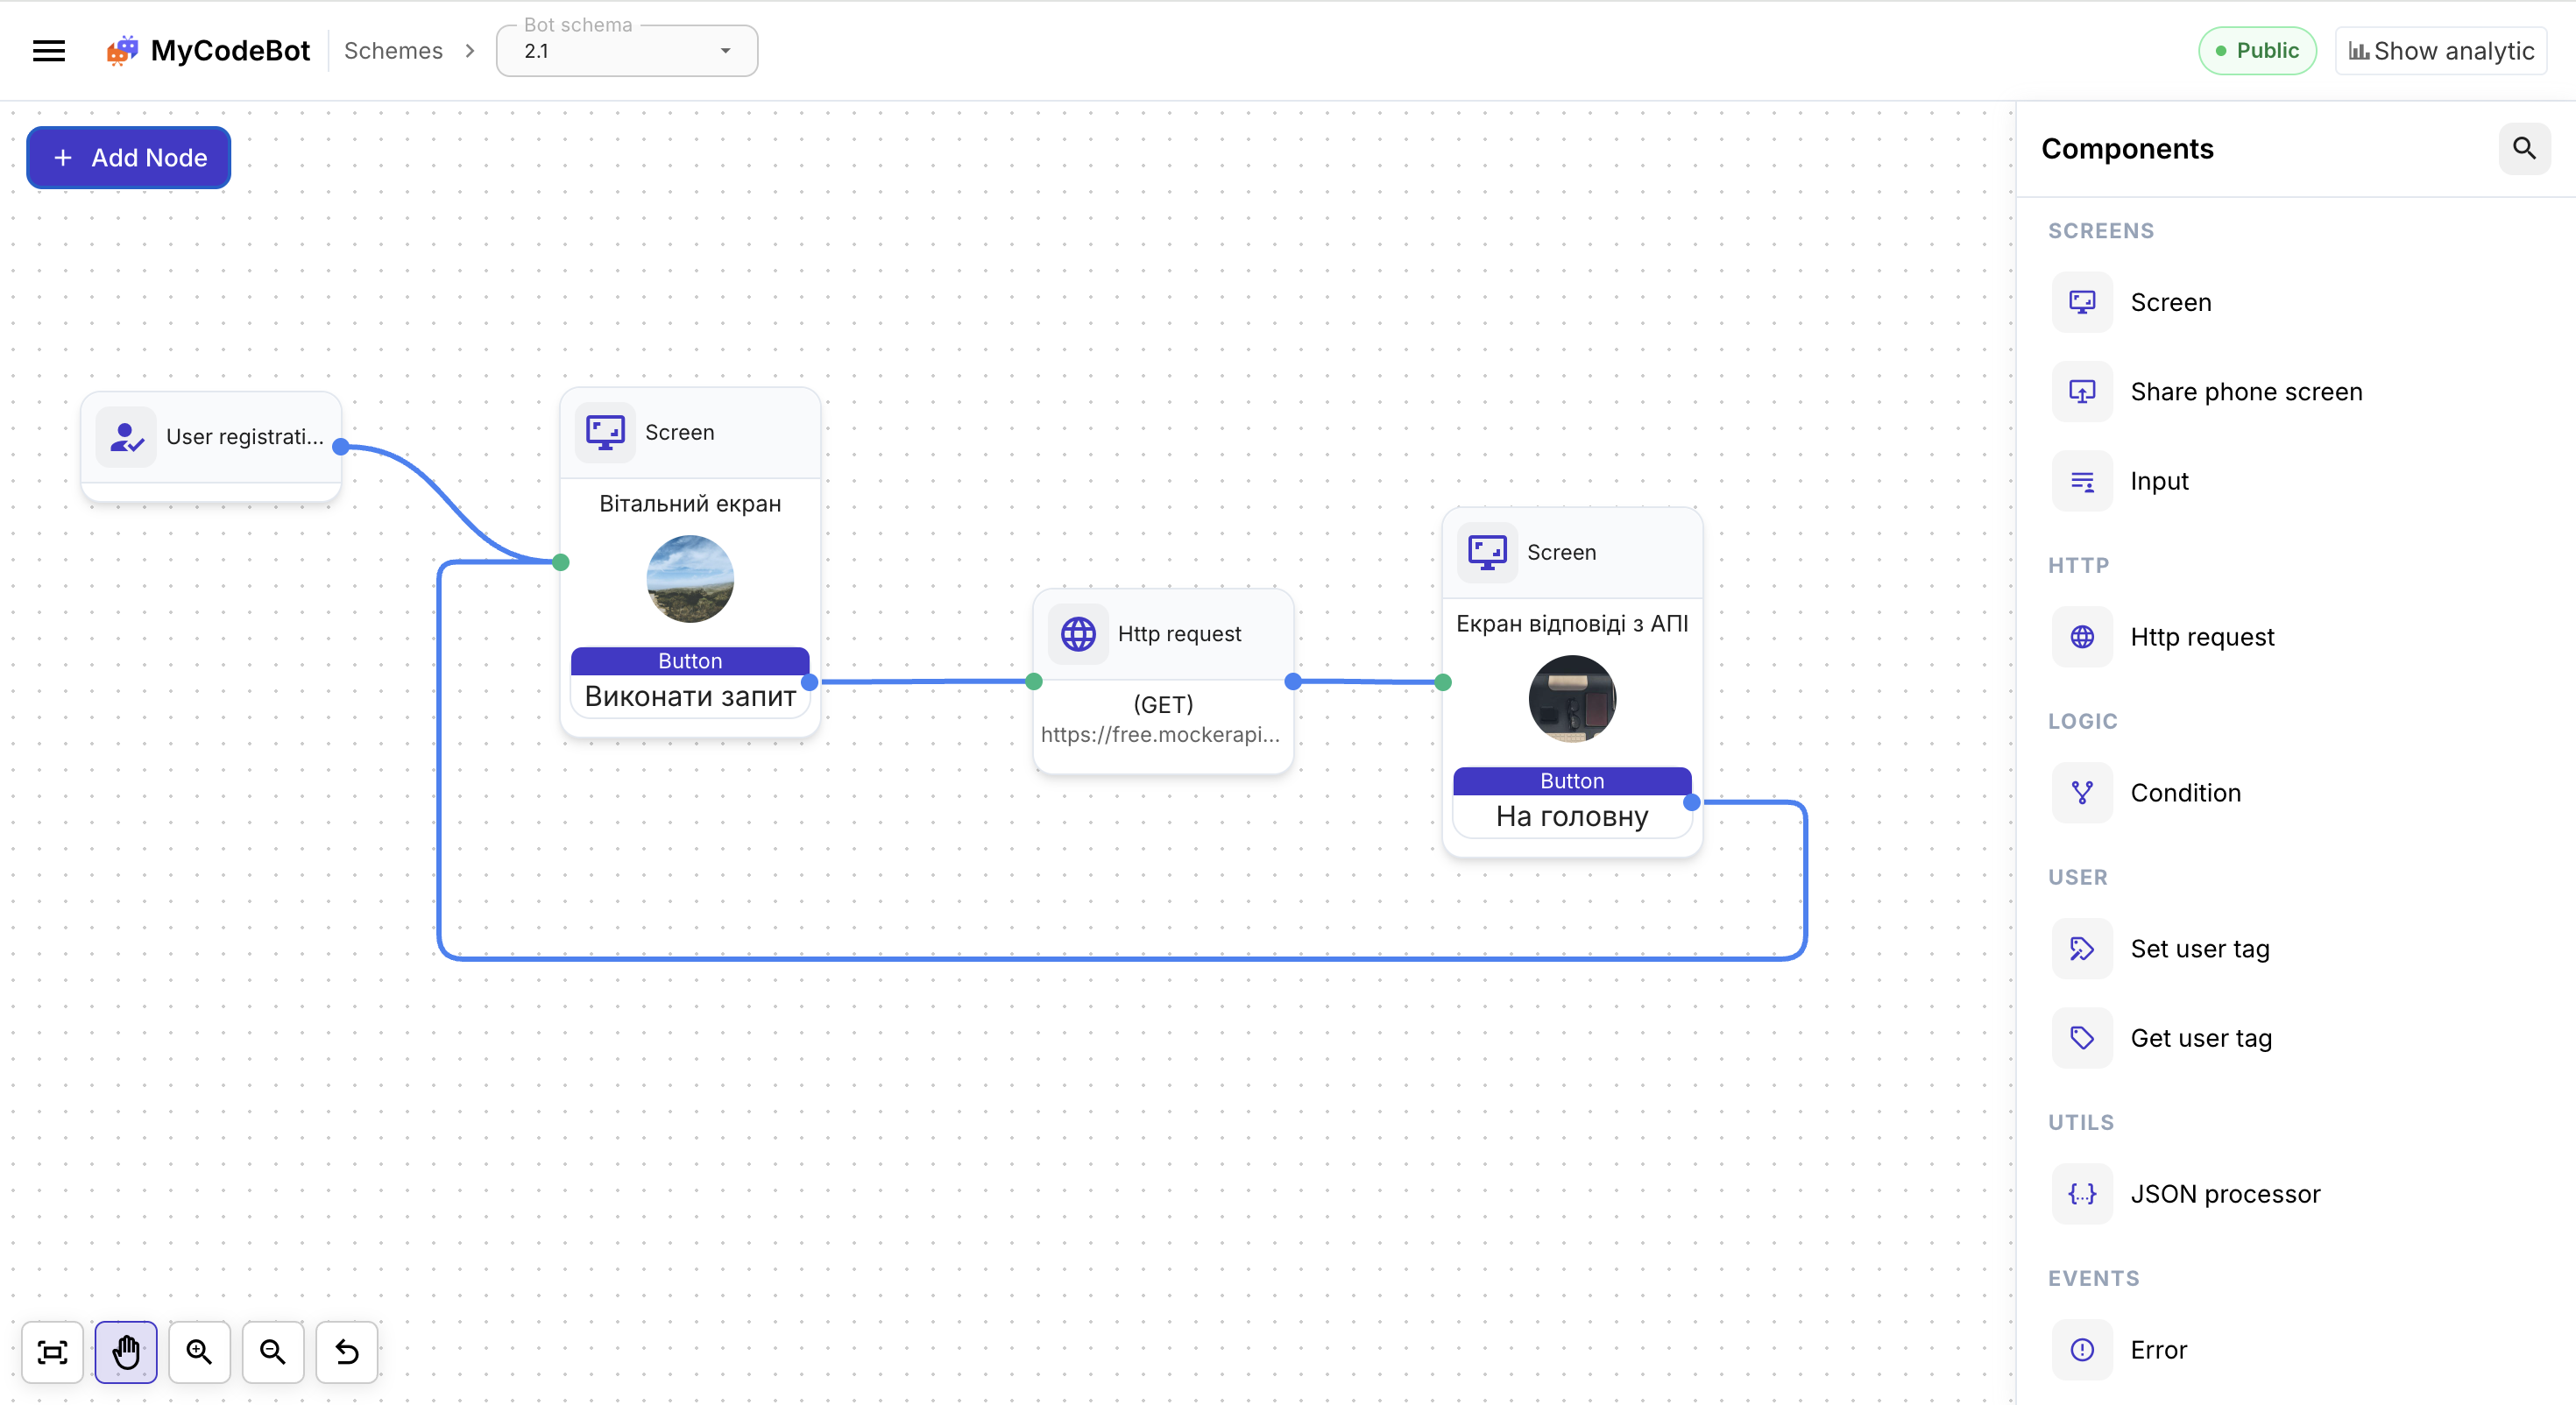Screen dimensions: 2576x1405
Task: Click the Add Node button
Action: click(x=127, y=157)
